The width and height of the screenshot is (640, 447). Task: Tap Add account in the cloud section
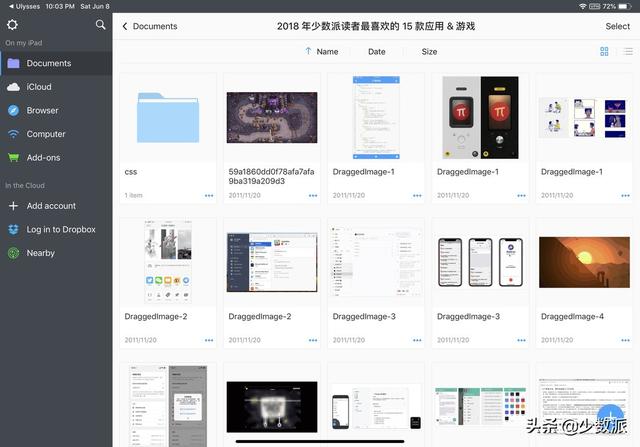(56, 206)
